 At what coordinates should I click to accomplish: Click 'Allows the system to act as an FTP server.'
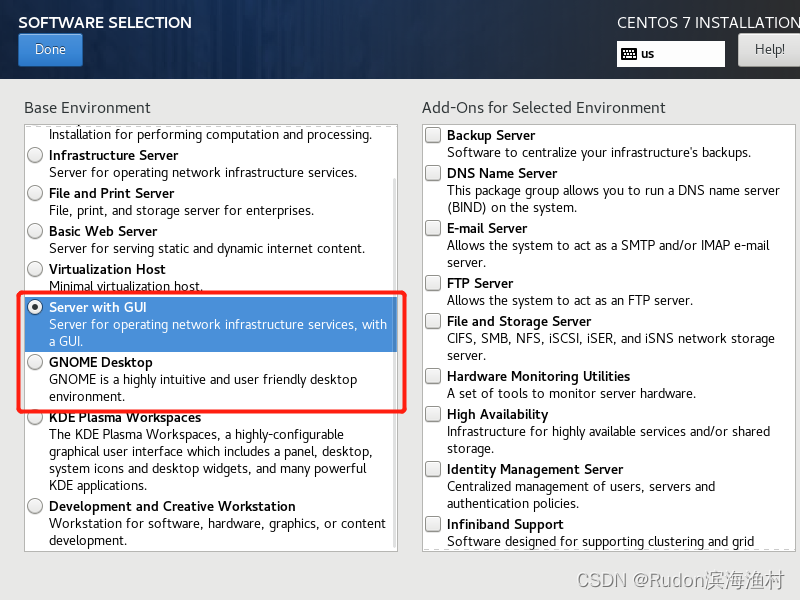click(x=569, y=301)
